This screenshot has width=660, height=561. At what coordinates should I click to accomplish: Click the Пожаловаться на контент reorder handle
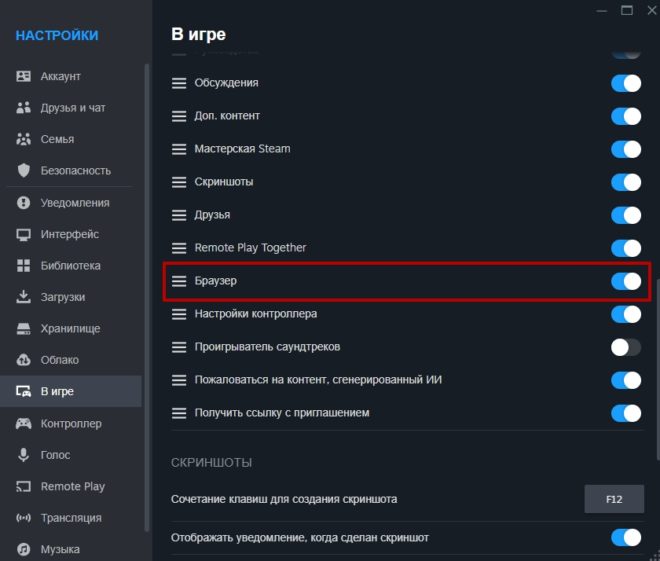pyautogui.click(x=179, y=380)
